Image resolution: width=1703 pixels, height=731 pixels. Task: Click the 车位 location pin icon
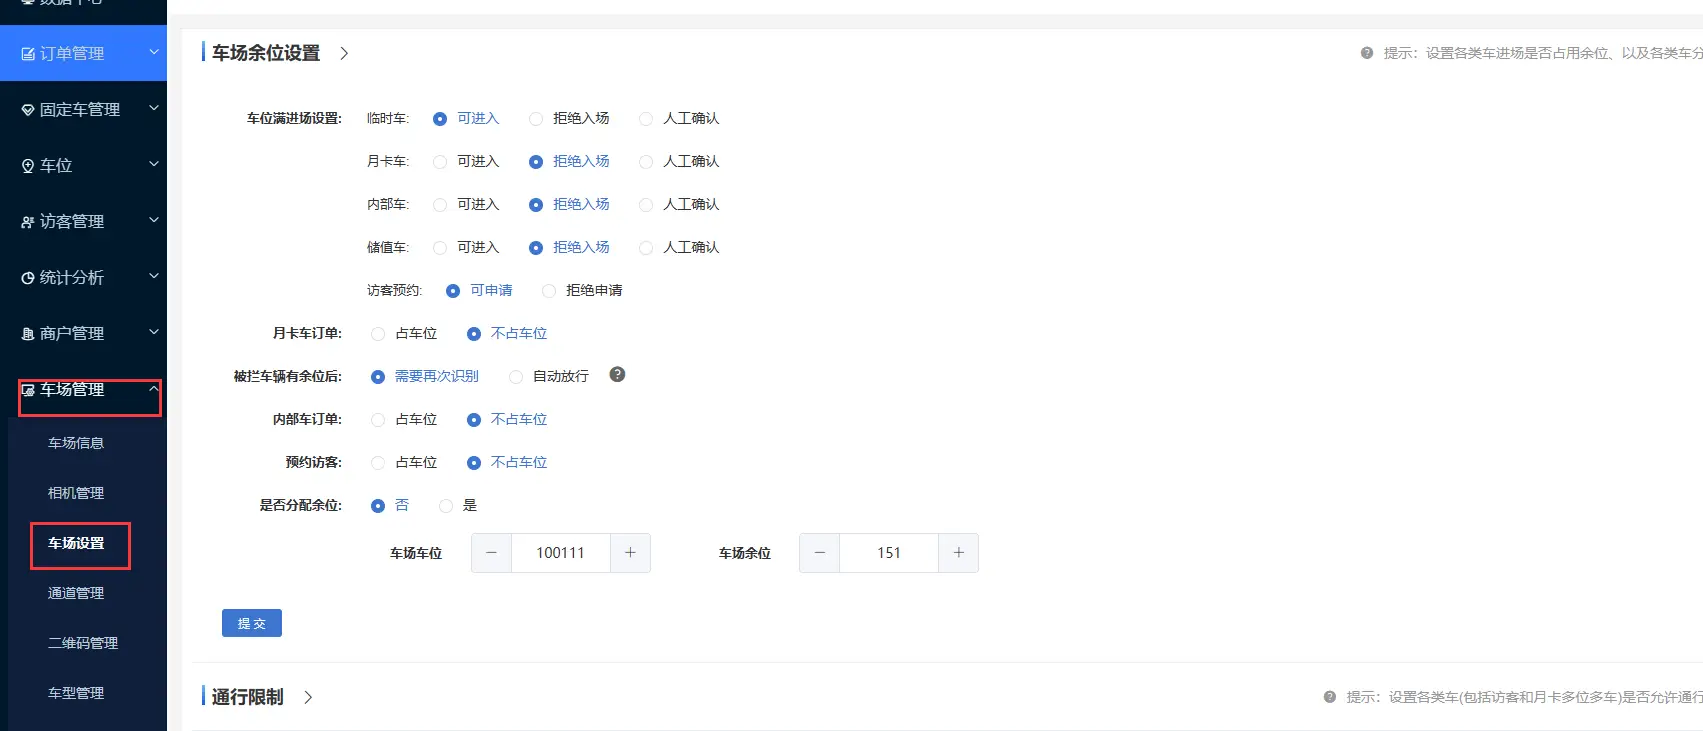[x=28, y=166]
